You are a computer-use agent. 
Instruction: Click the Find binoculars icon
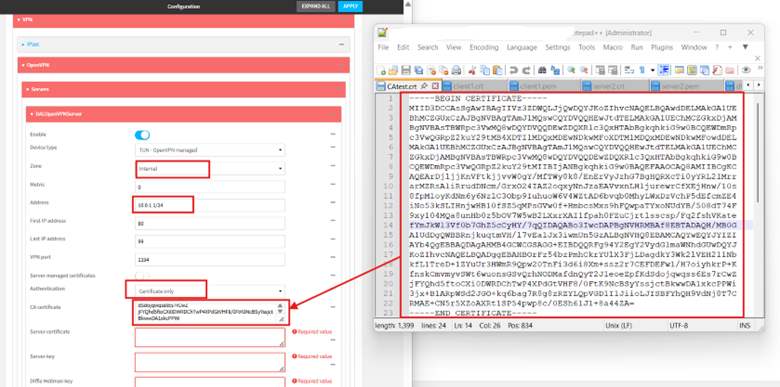pyautogui.click(x=542, y=70)
